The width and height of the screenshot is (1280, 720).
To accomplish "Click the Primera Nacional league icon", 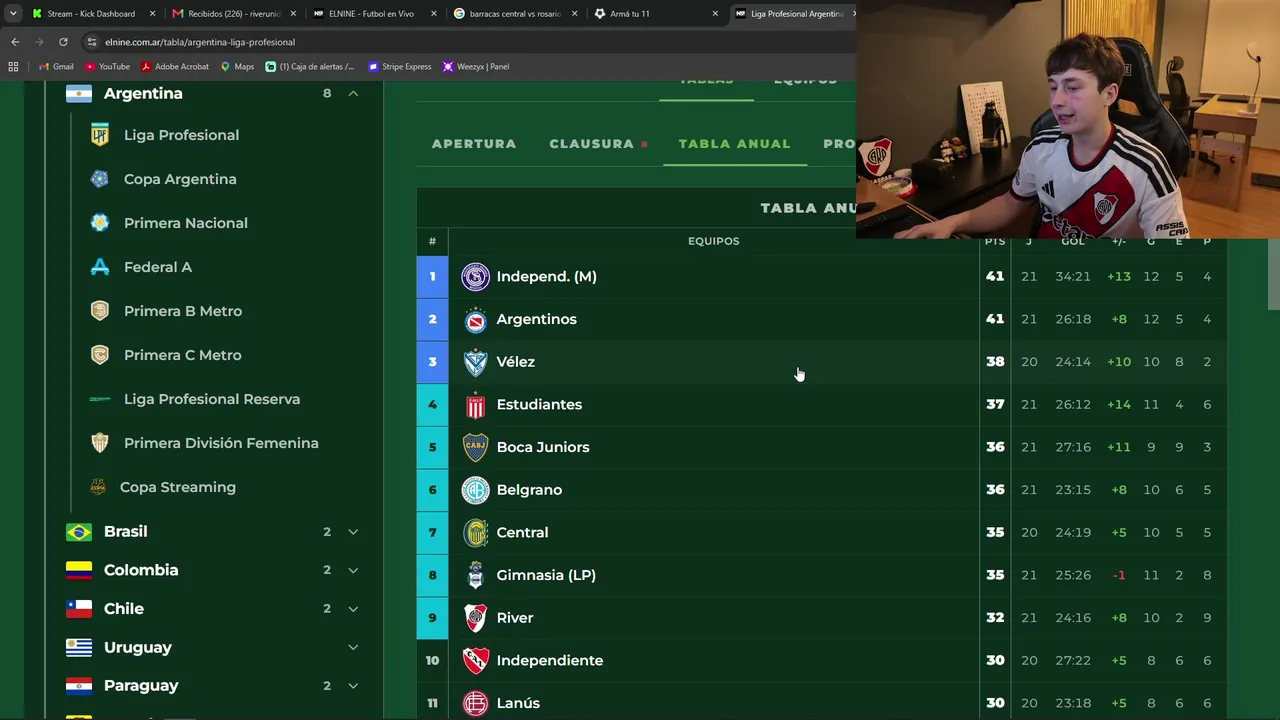I will click(99, 223).
